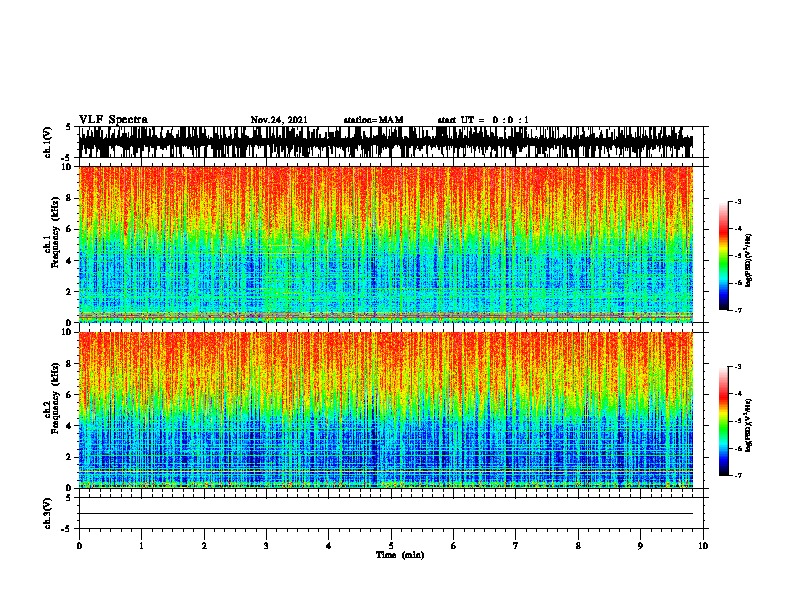Screen dimensions: 792x612
Task: Click the "Time (min)" axis label
Action: click(x=400, y=555)
